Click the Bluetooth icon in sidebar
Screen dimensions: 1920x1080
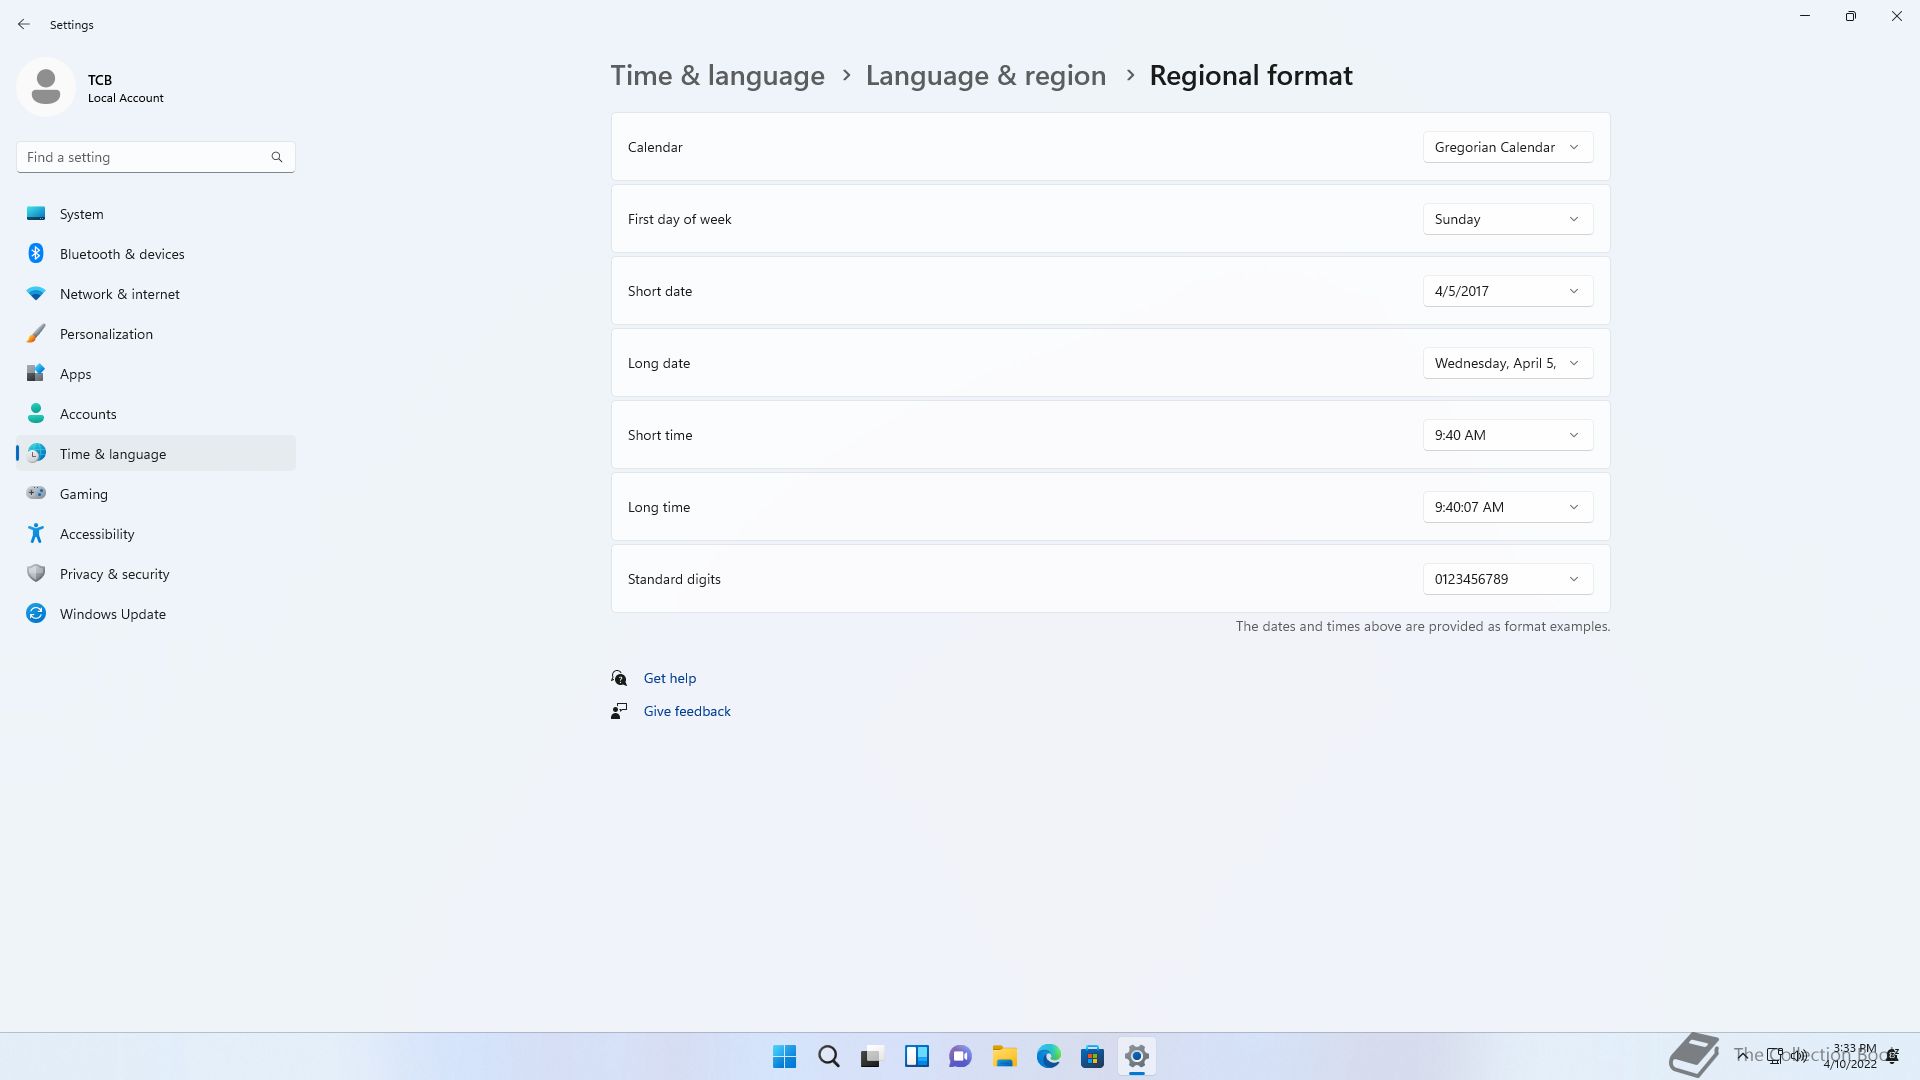pos(36,253)
